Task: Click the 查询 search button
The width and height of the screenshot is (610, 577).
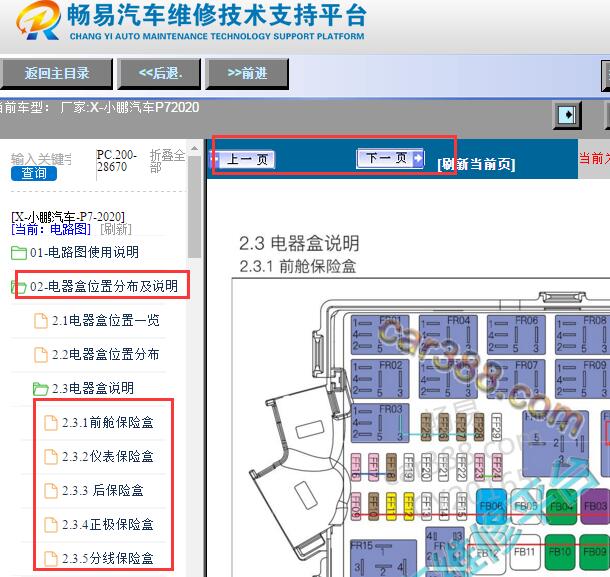Action: 34,174
